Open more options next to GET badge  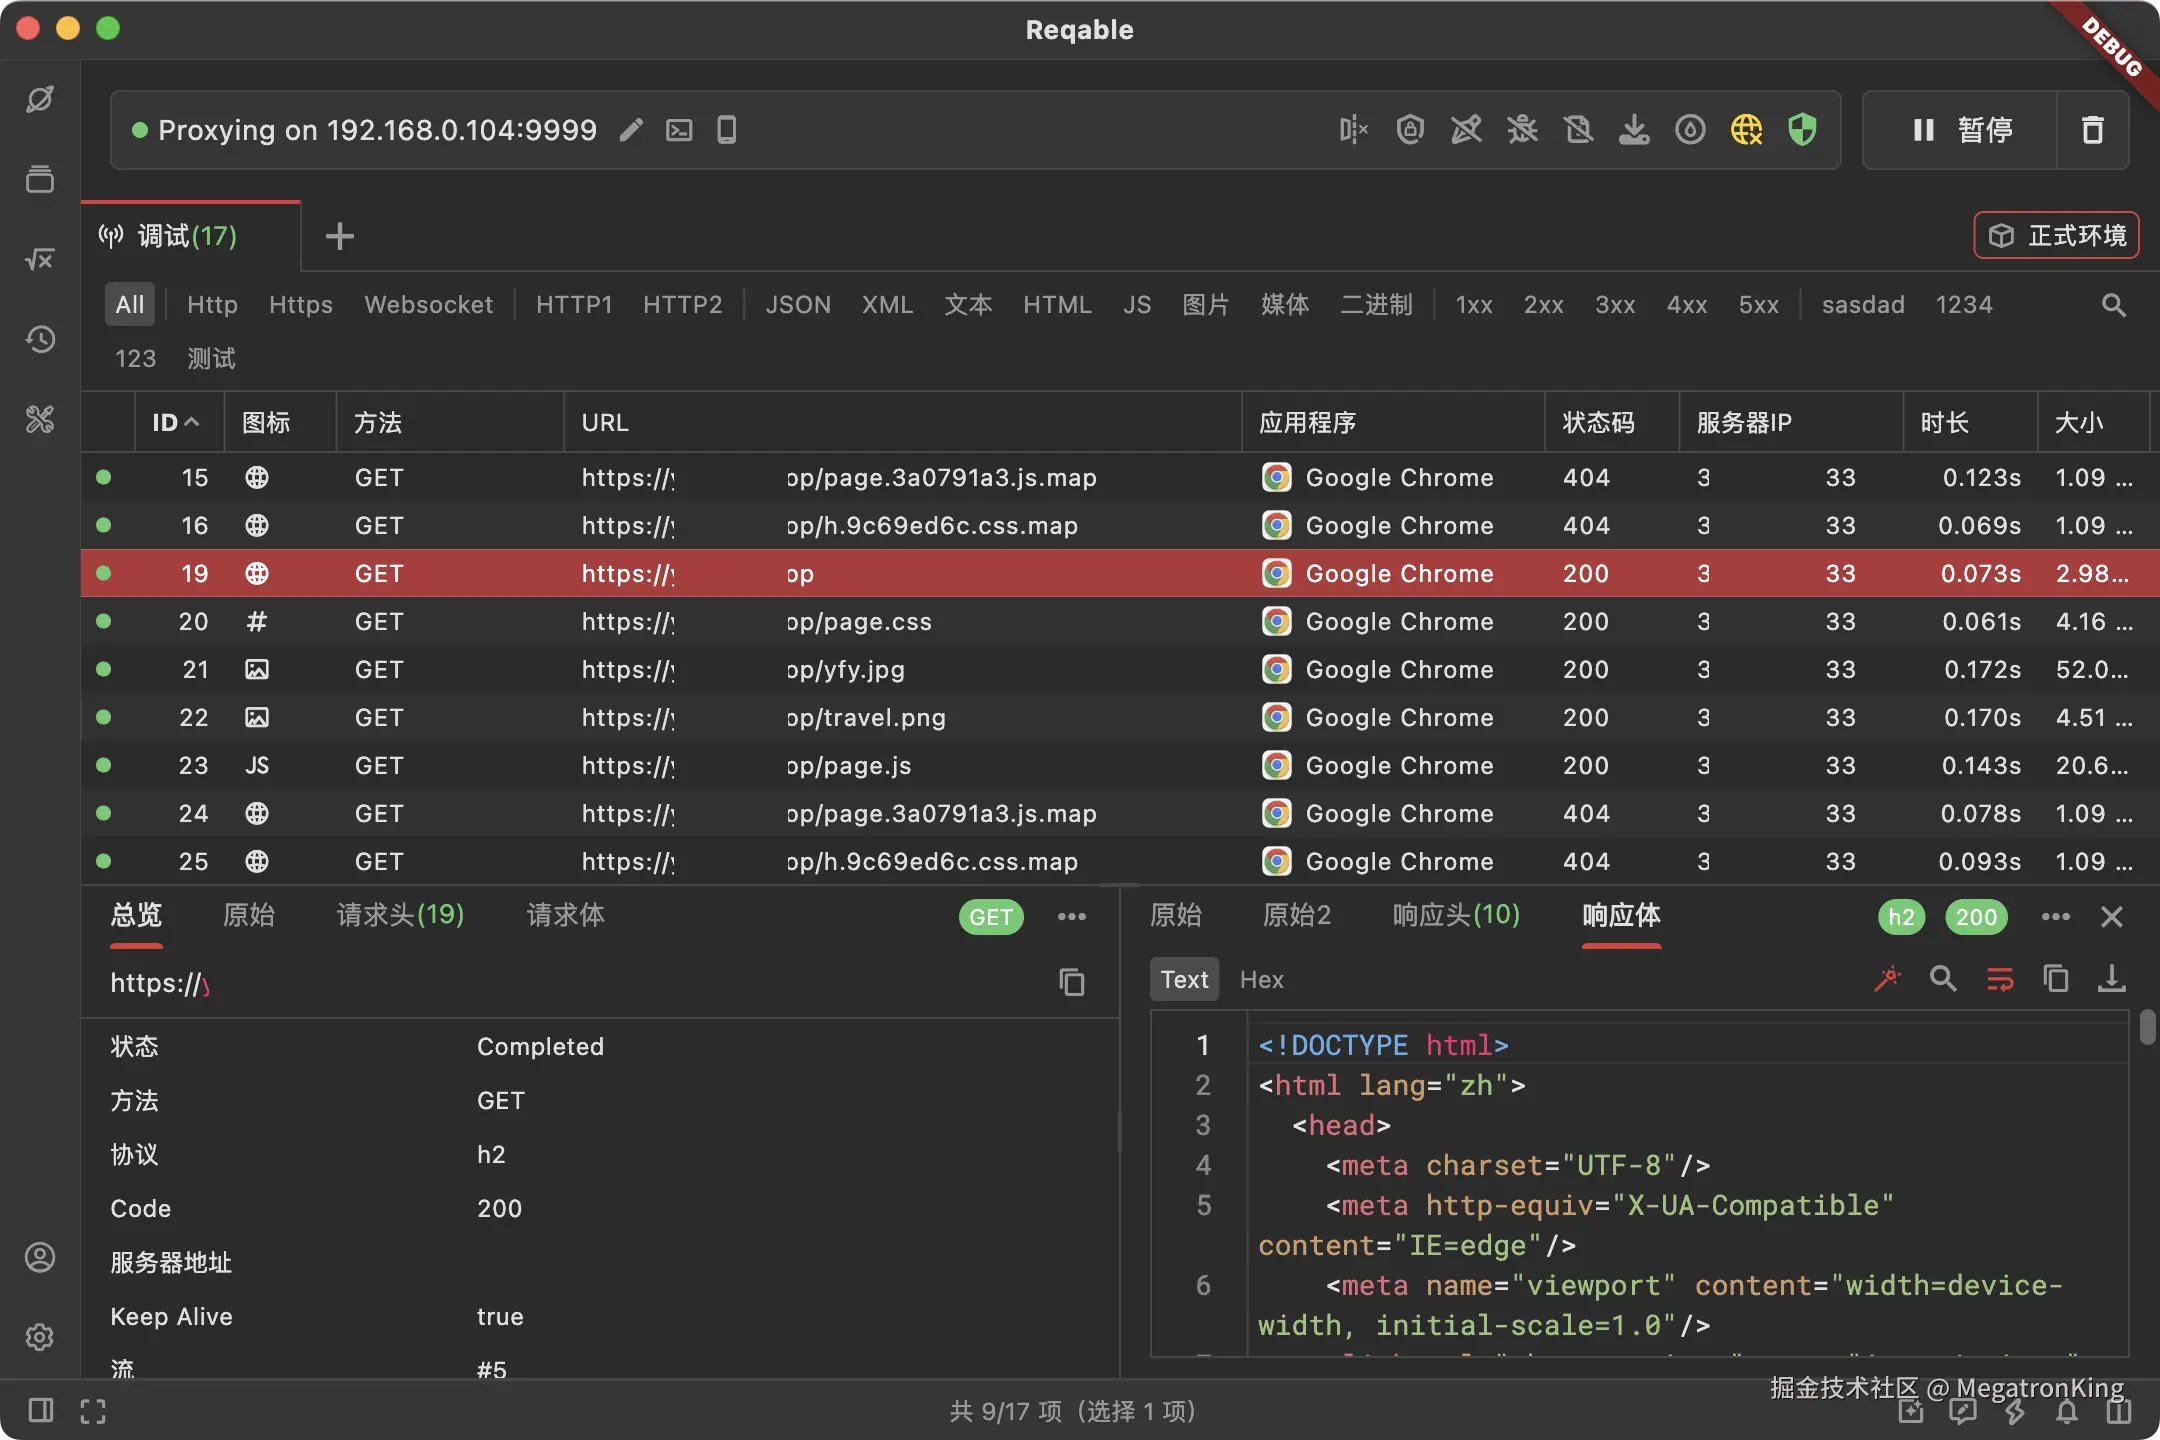click(1072, 917)
